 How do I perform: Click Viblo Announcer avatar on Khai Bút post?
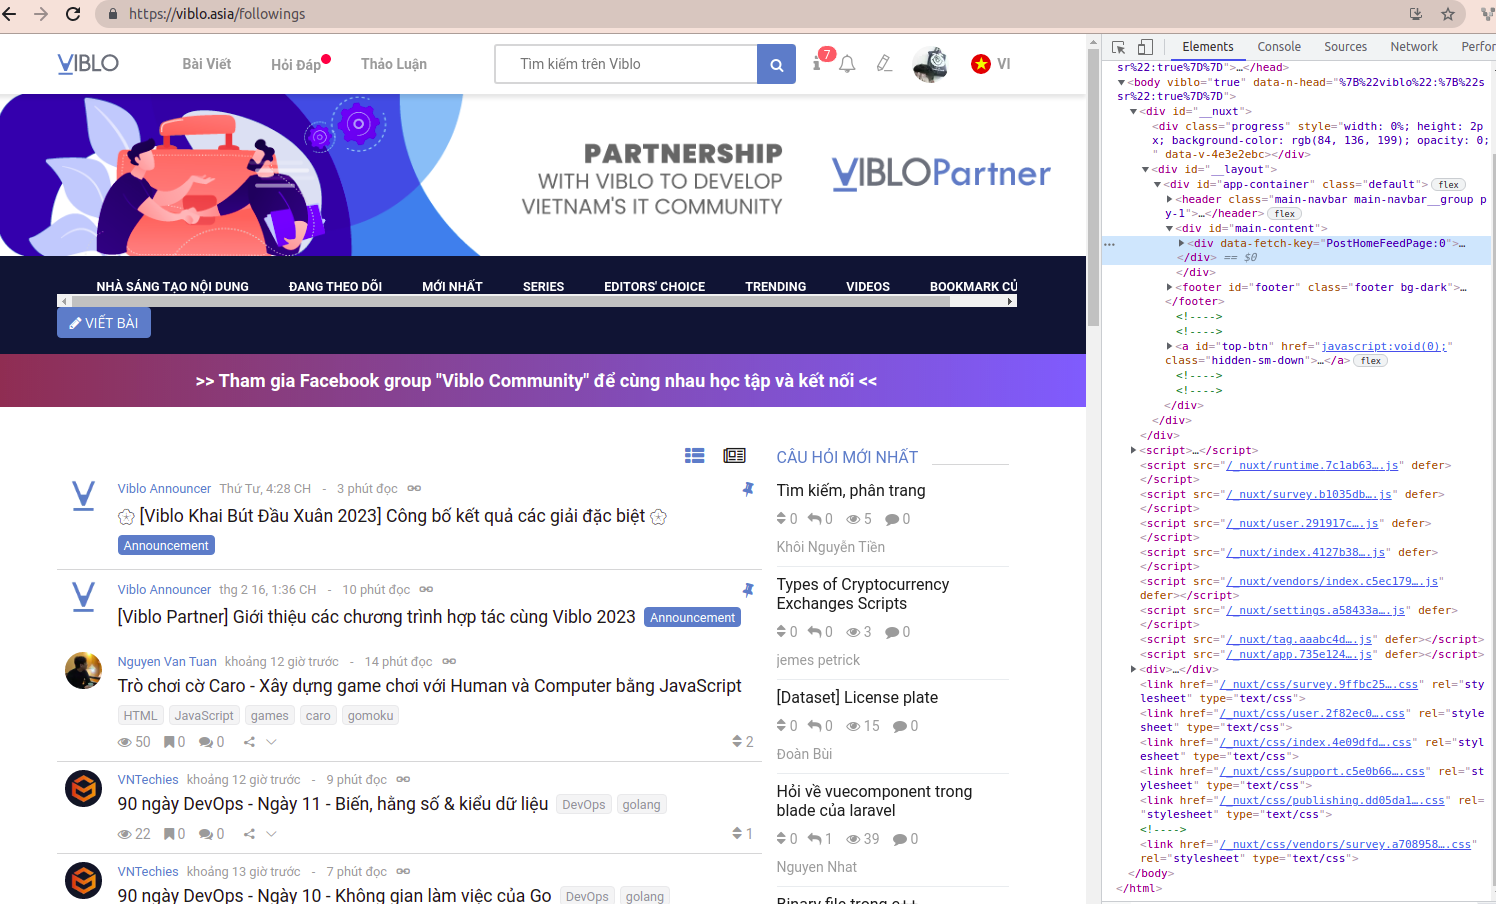coord(83,497)
